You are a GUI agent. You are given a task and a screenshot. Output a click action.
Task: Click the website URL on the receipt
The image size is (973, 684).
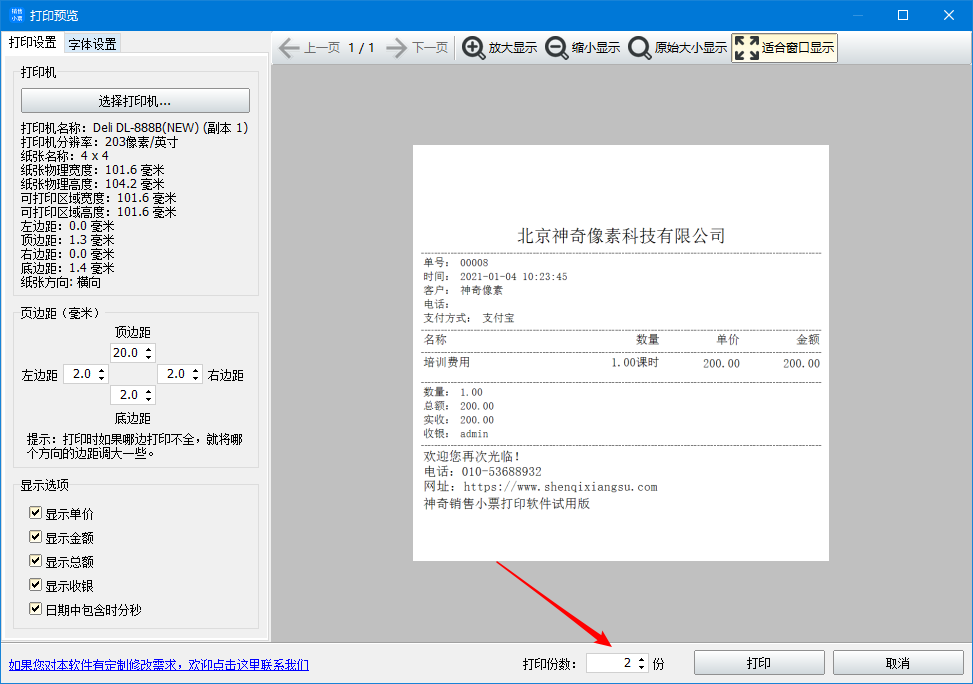(x=560, y=487)
